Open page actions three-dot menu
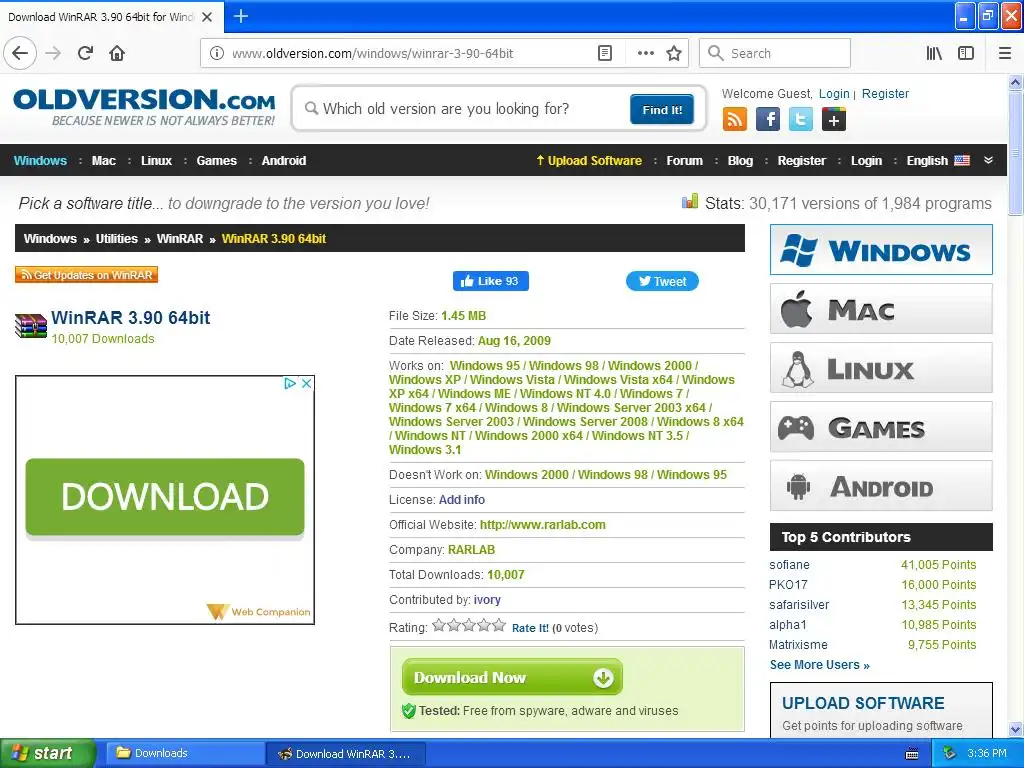1024x768 pixels. [x=645, y=53]
